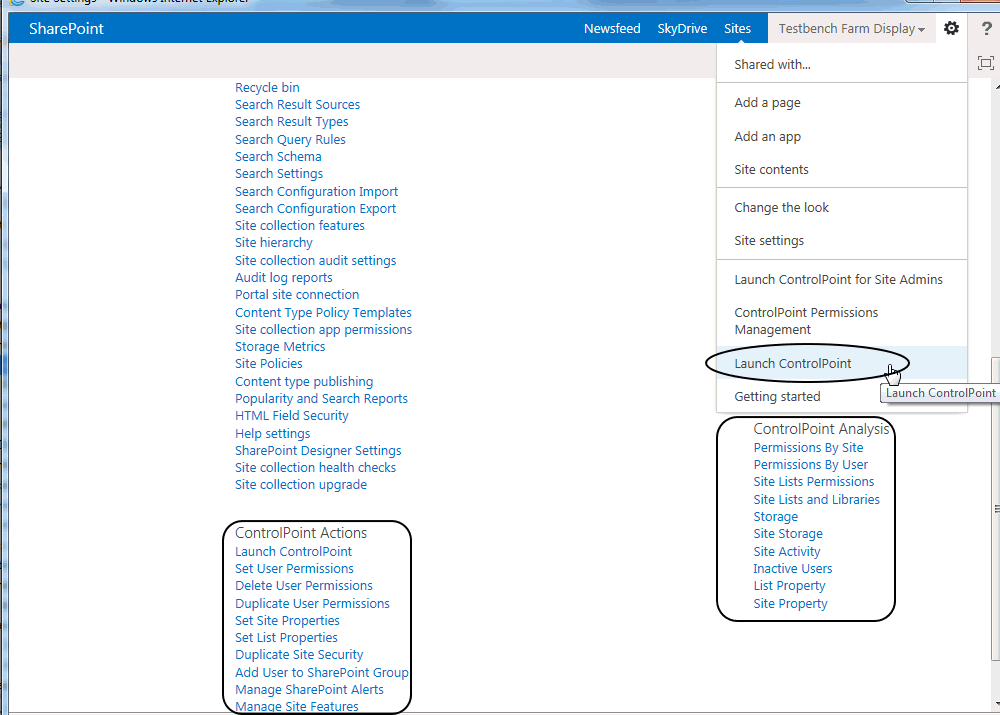The height and width of the screenshot is (715, 1000).
Task: Open the Settings gear menu
Action: pyautogui.click(x=951, y=29)
